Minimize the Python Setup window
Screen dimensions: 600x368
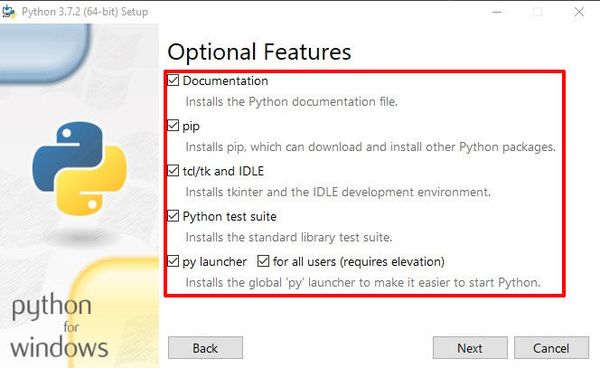497,12
